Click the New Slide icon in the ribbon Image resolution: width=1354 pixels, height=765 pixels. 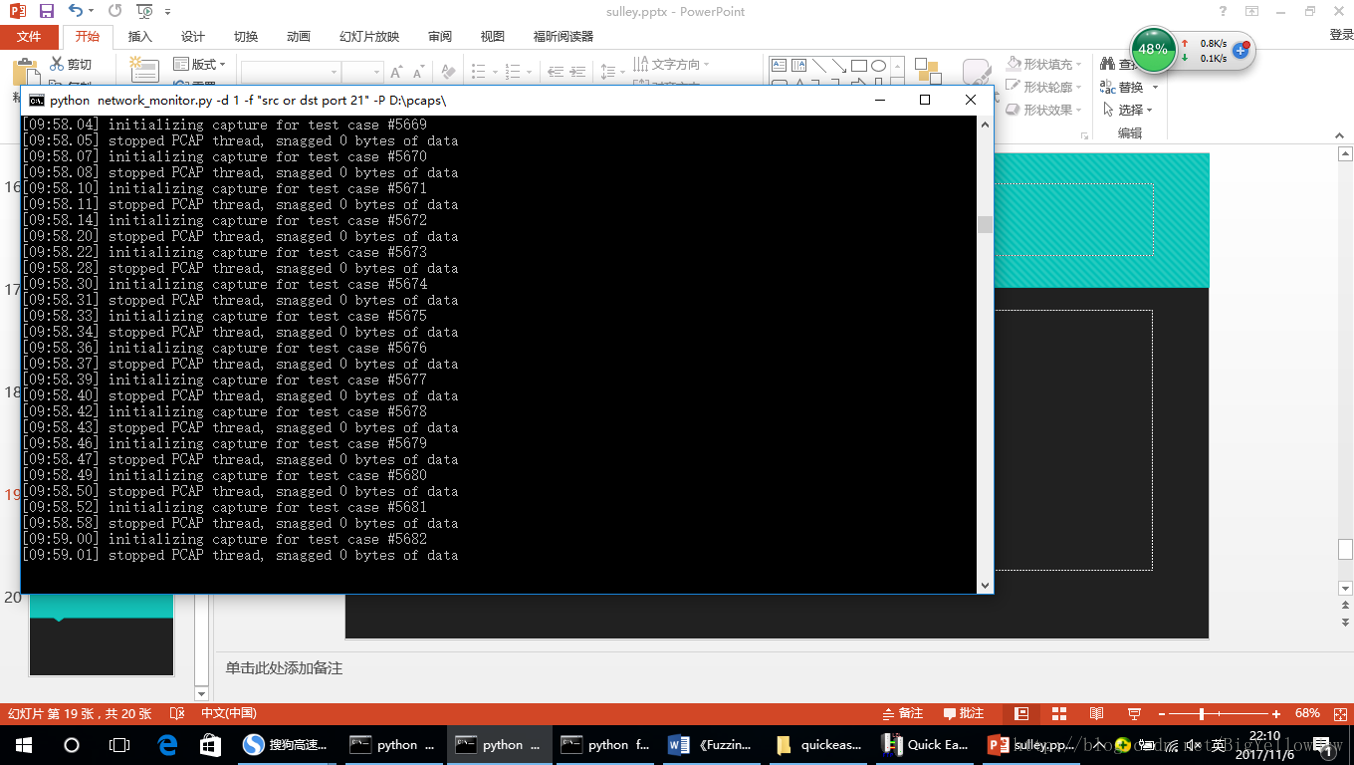click(145, 70)
